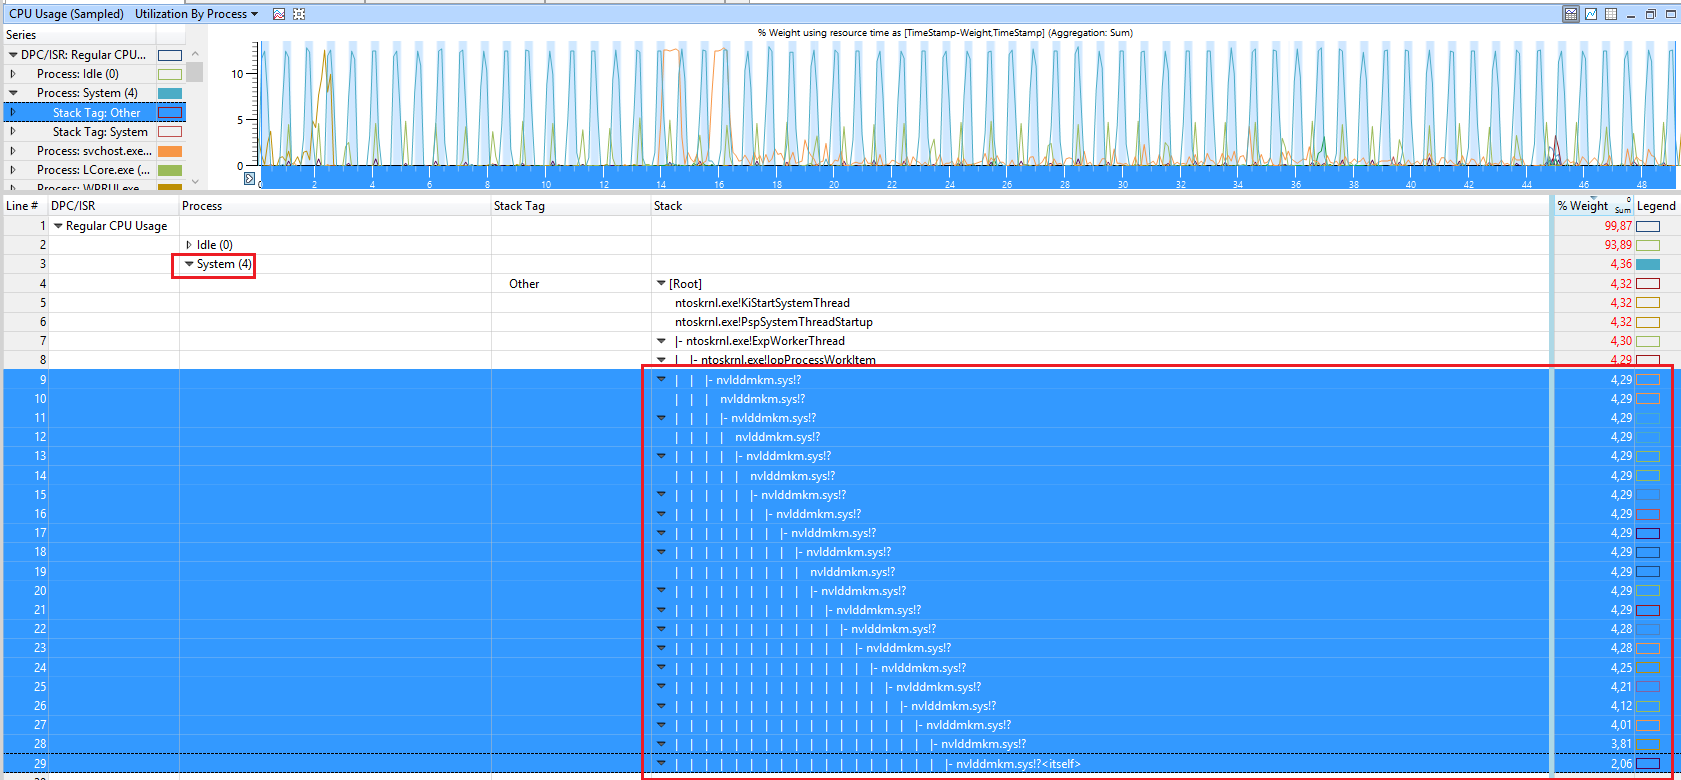This screenshot has width=1681, height=780.
Task: Toggle legend box for KiStartSystemThread row
Action: pyautogui.click(x=1648, y=303)
